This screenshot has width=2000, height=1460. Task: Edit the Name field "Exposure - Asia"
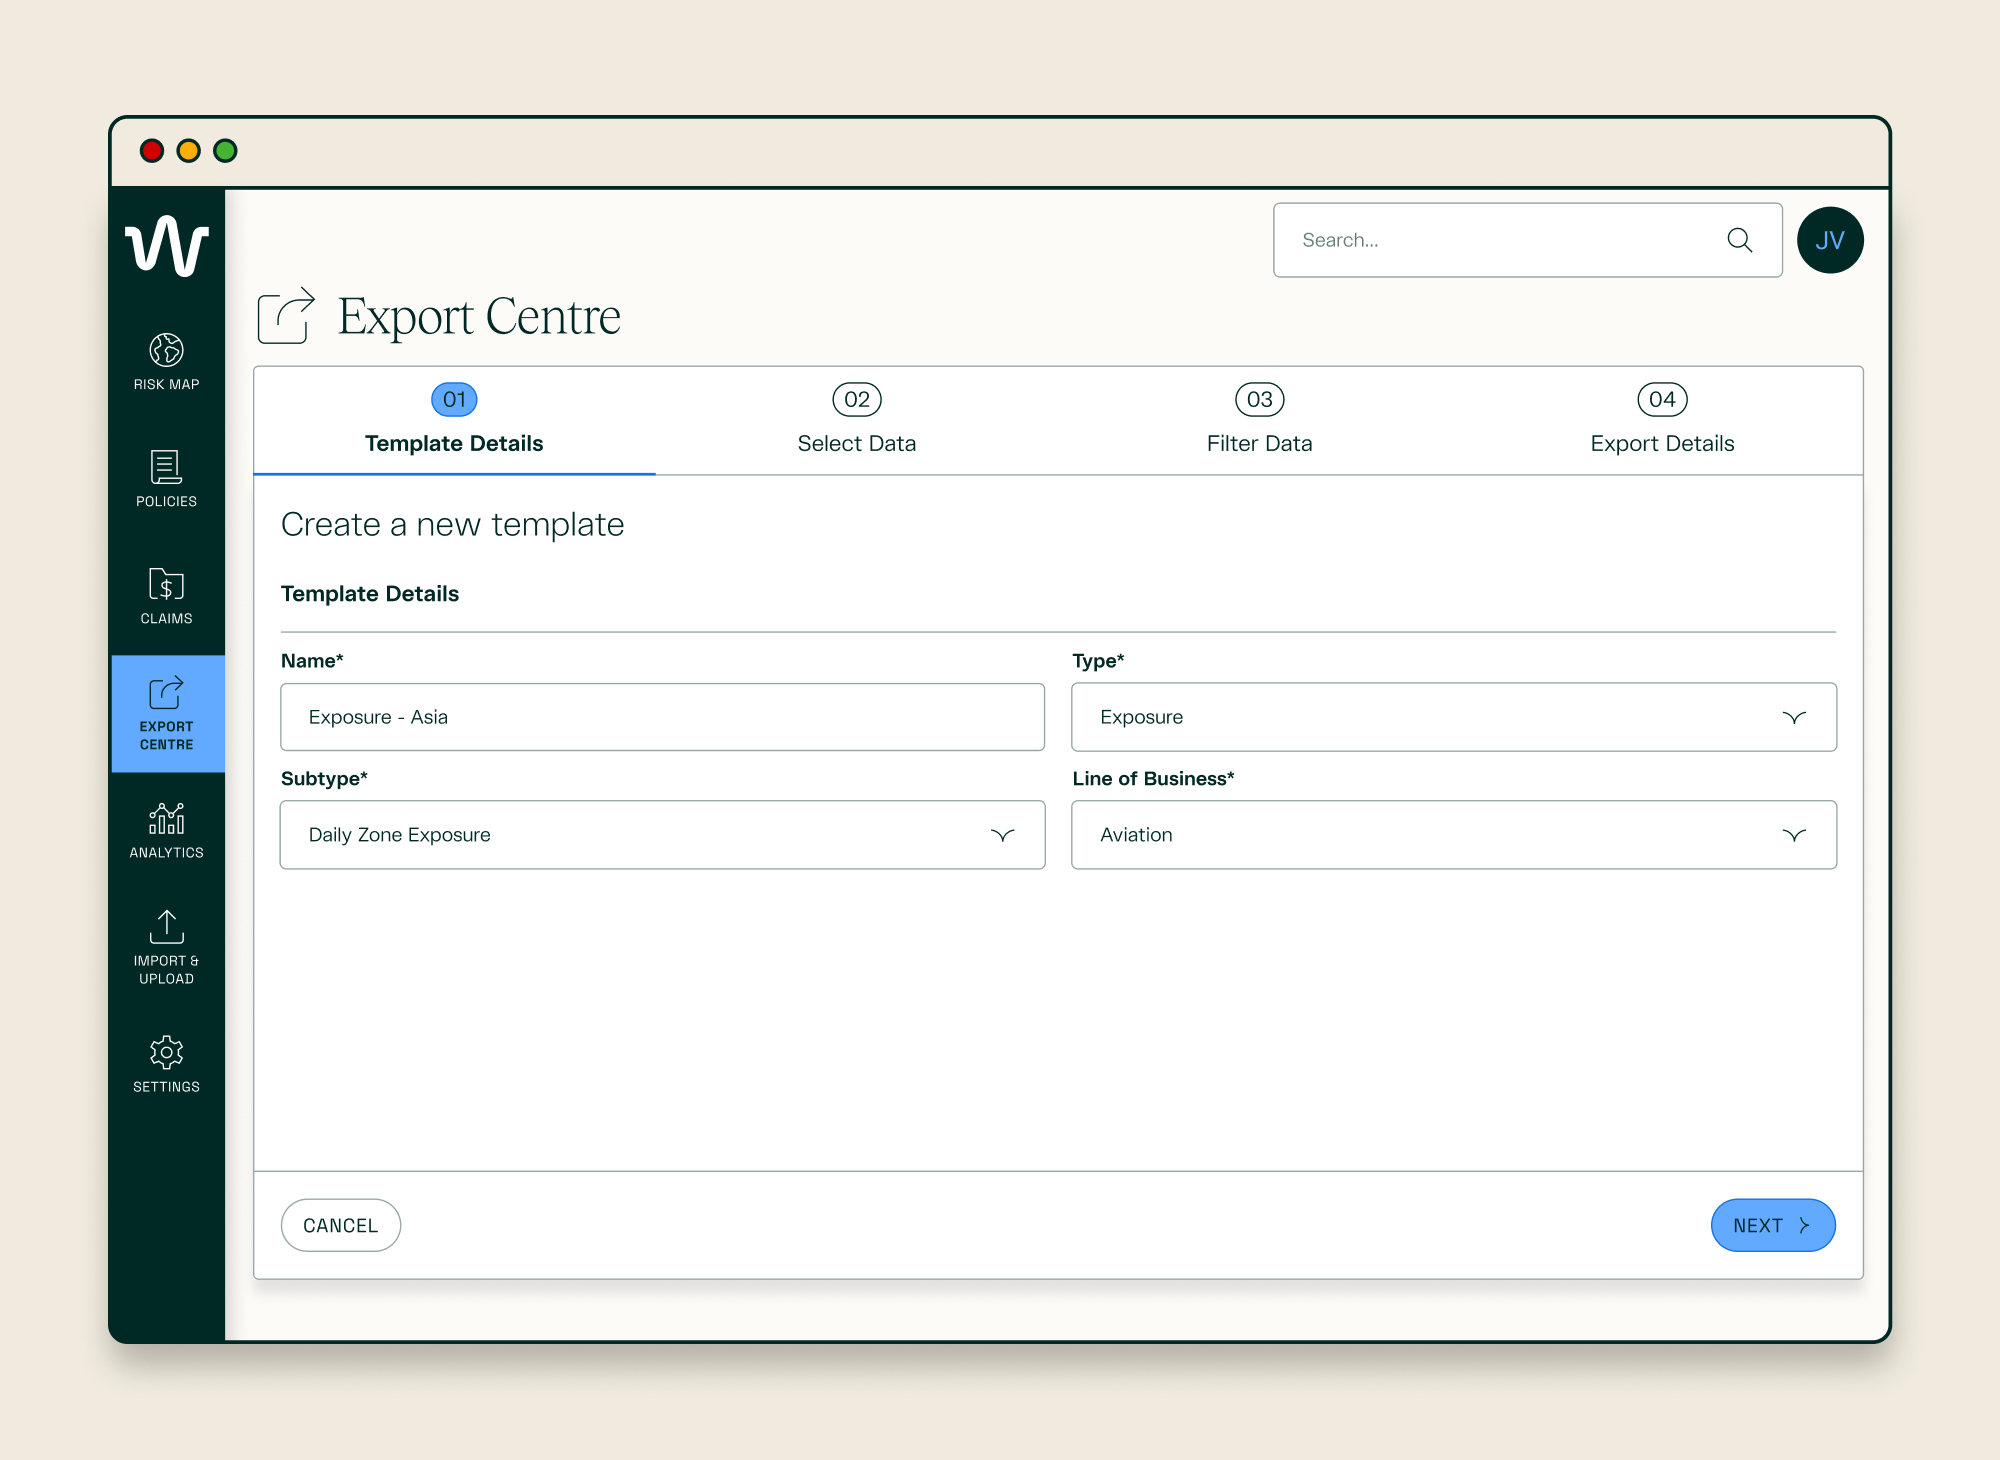pos(663,717)
